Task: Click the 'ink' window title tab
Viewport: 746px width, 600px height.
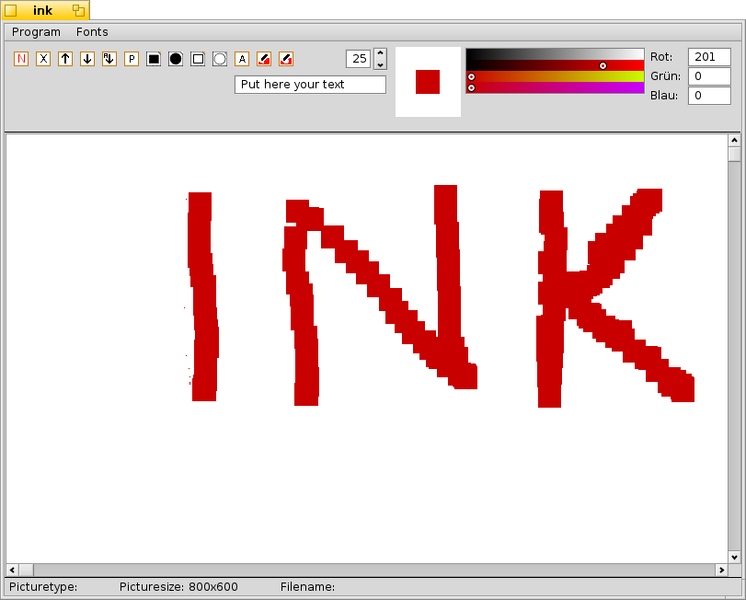Action: pyautogui.click(x=43, y=10)
